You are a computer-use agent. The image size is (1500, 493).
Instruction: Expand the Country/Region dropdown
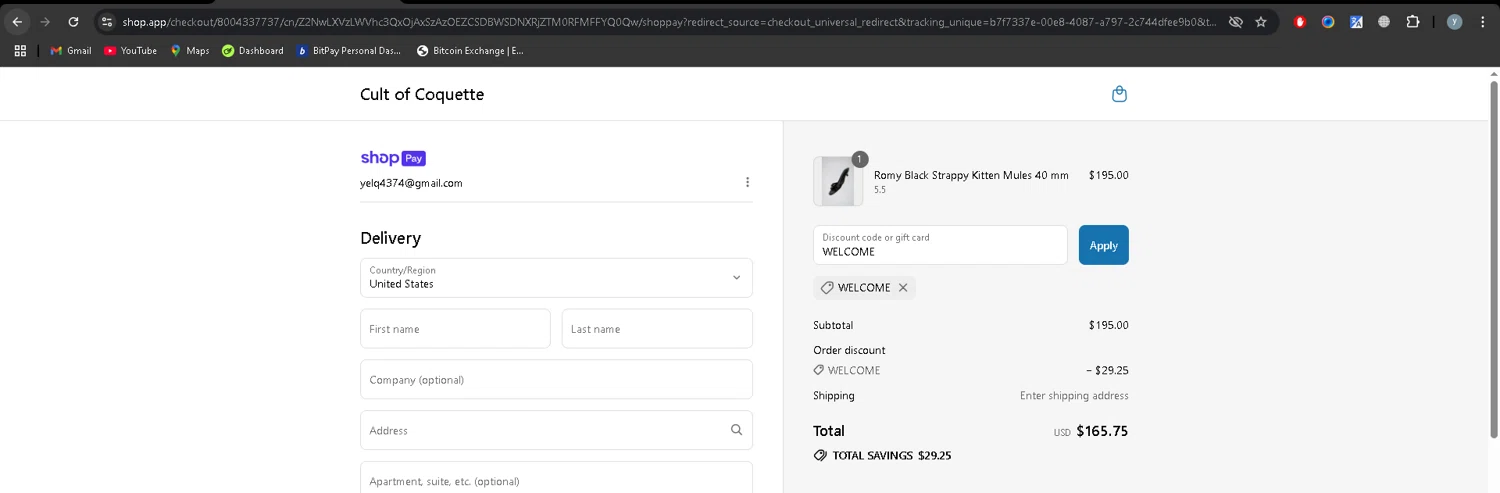556,277
